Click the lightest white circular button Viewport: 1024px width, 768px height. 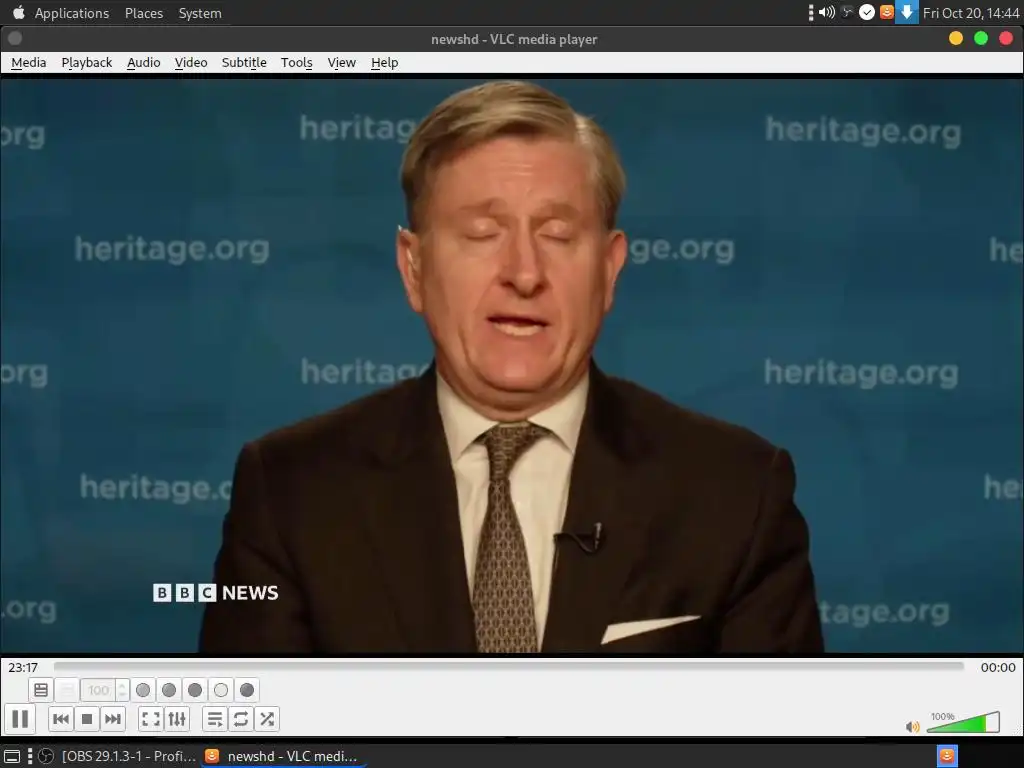click(221, 690)
